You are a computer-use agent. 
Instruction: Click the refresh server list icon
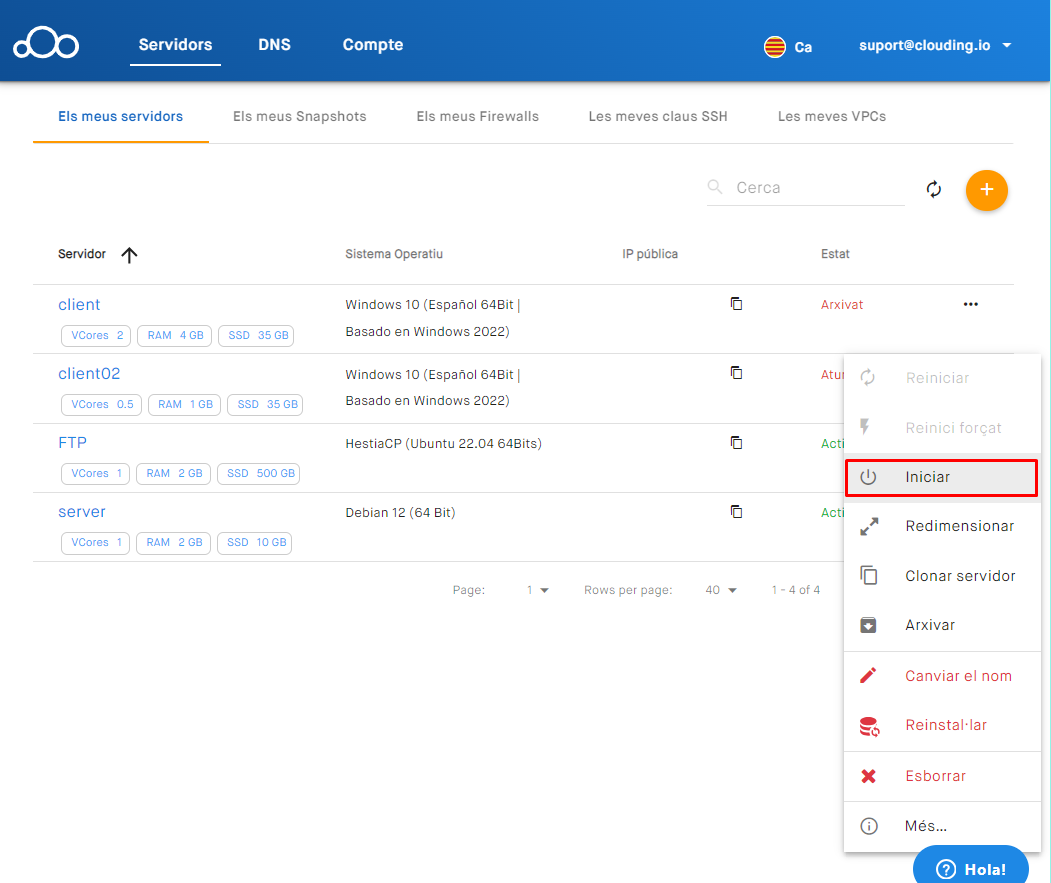pos(934,189)
